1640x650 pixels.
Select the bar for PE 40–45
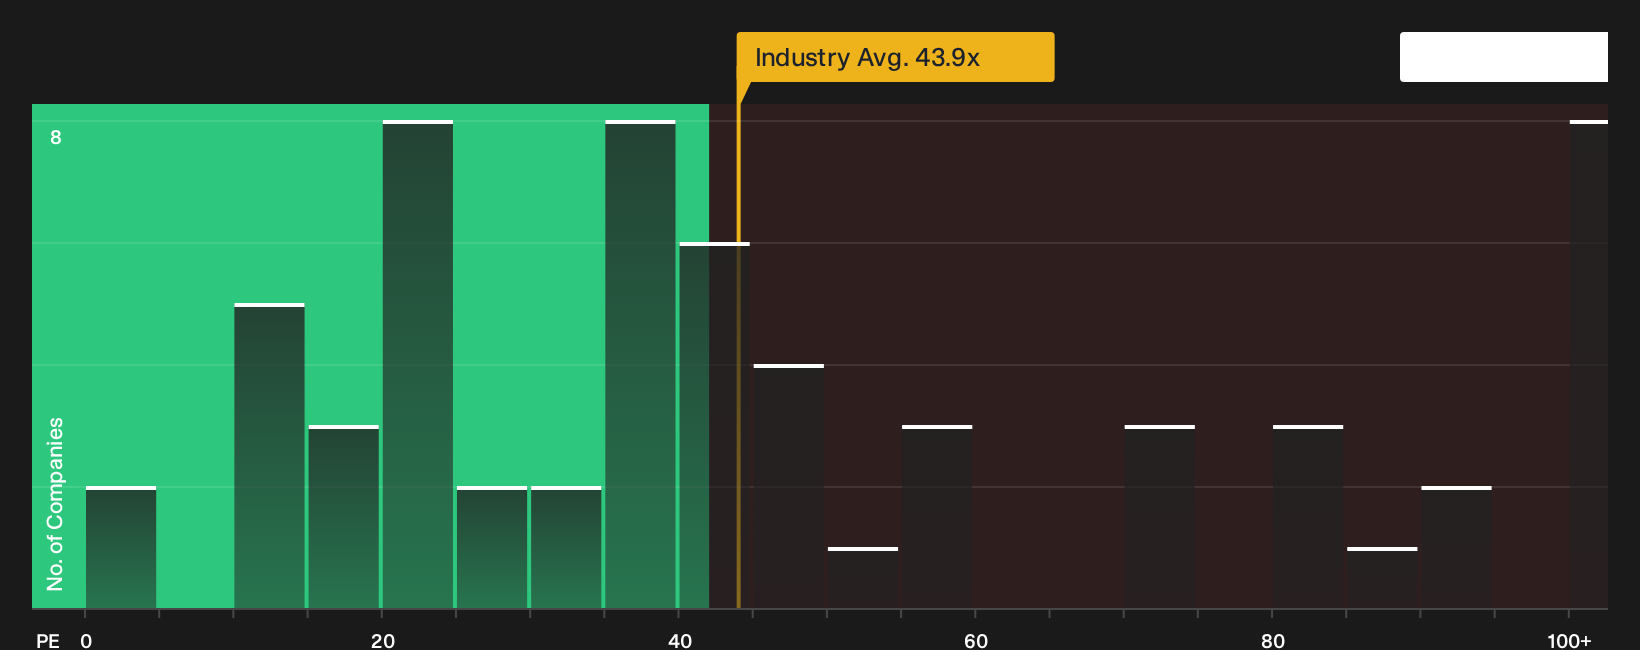pyautogui.click(x=714, y=426)
